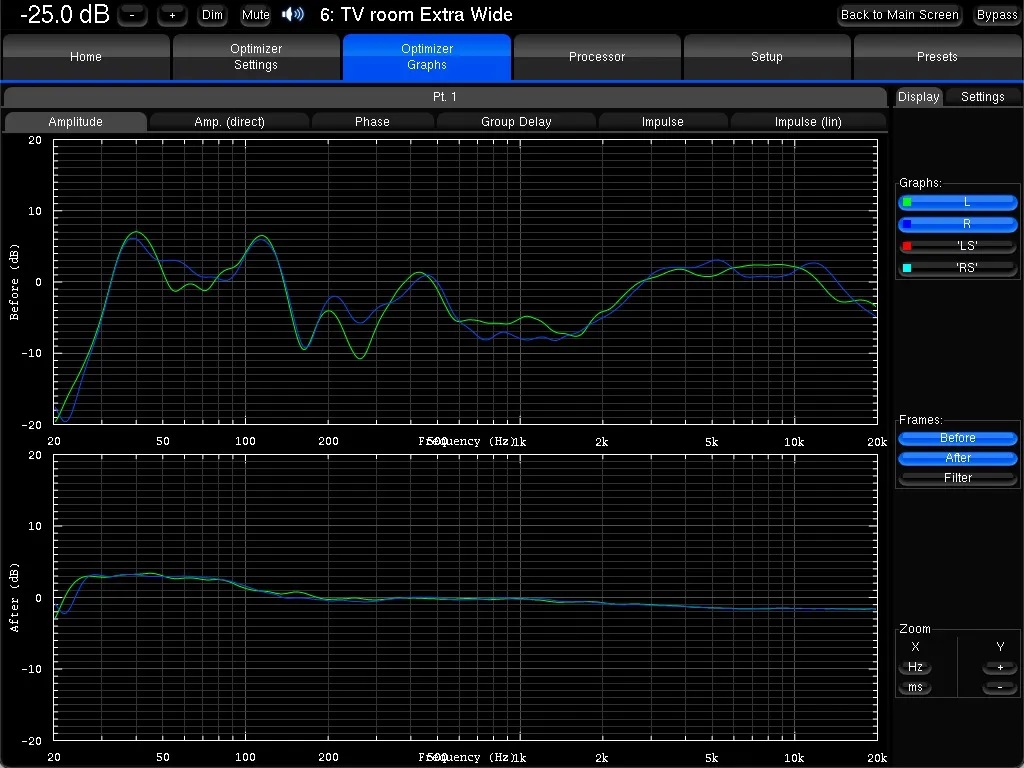
Task: Increase volume with the top plus button
Action: [x=172, y=15]
